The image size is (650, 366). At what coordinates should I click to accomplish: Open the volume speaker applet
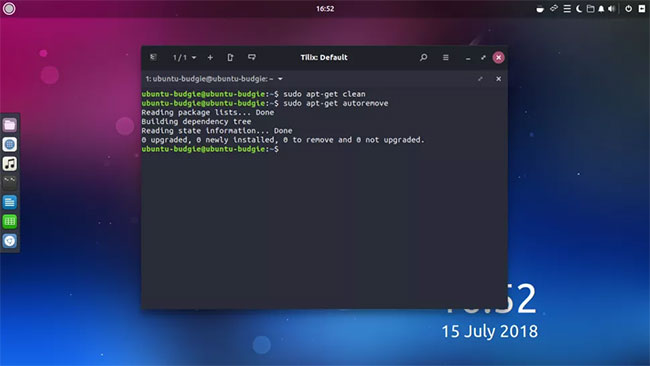[x=611, y=9]
